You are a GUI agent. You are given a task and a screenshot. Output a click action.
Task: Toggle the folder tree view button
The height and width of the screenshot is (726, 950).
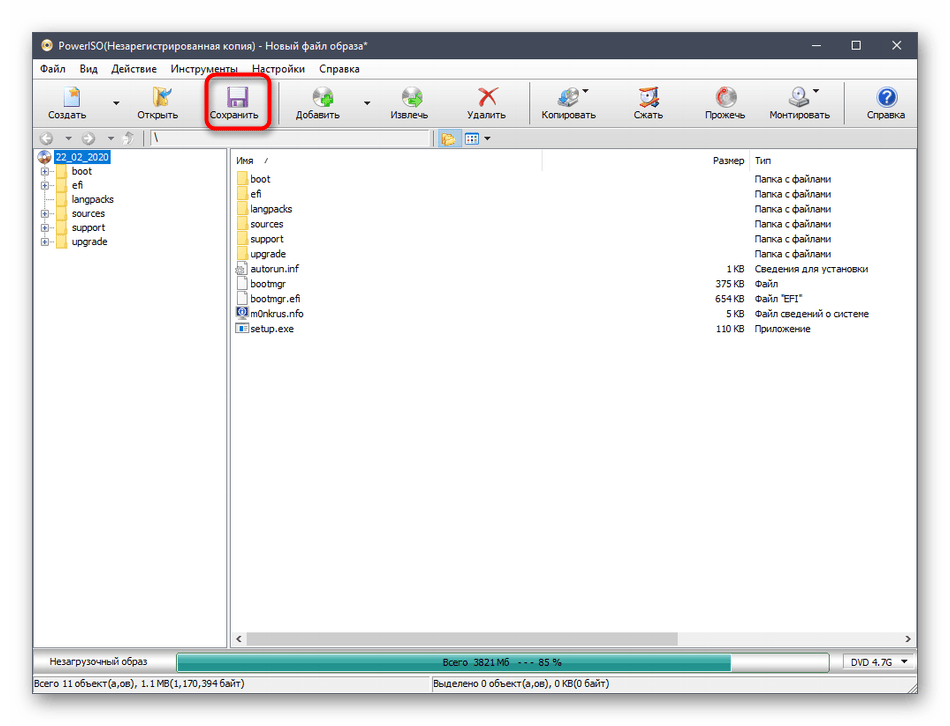point(448,139)
